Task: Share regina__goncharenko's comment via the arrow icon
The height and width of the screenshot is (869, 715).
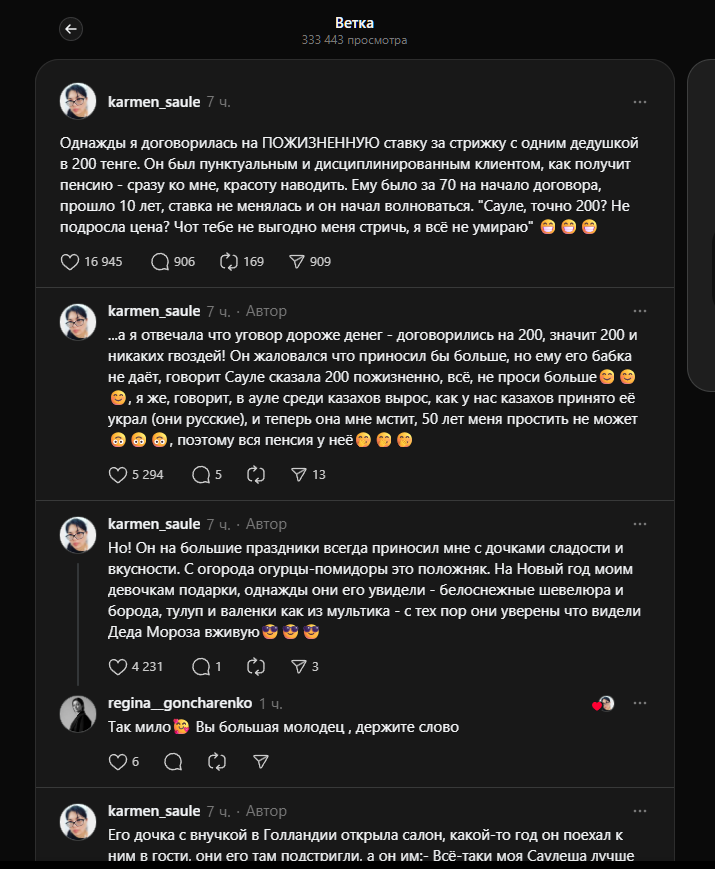Action: pos(261,762)
